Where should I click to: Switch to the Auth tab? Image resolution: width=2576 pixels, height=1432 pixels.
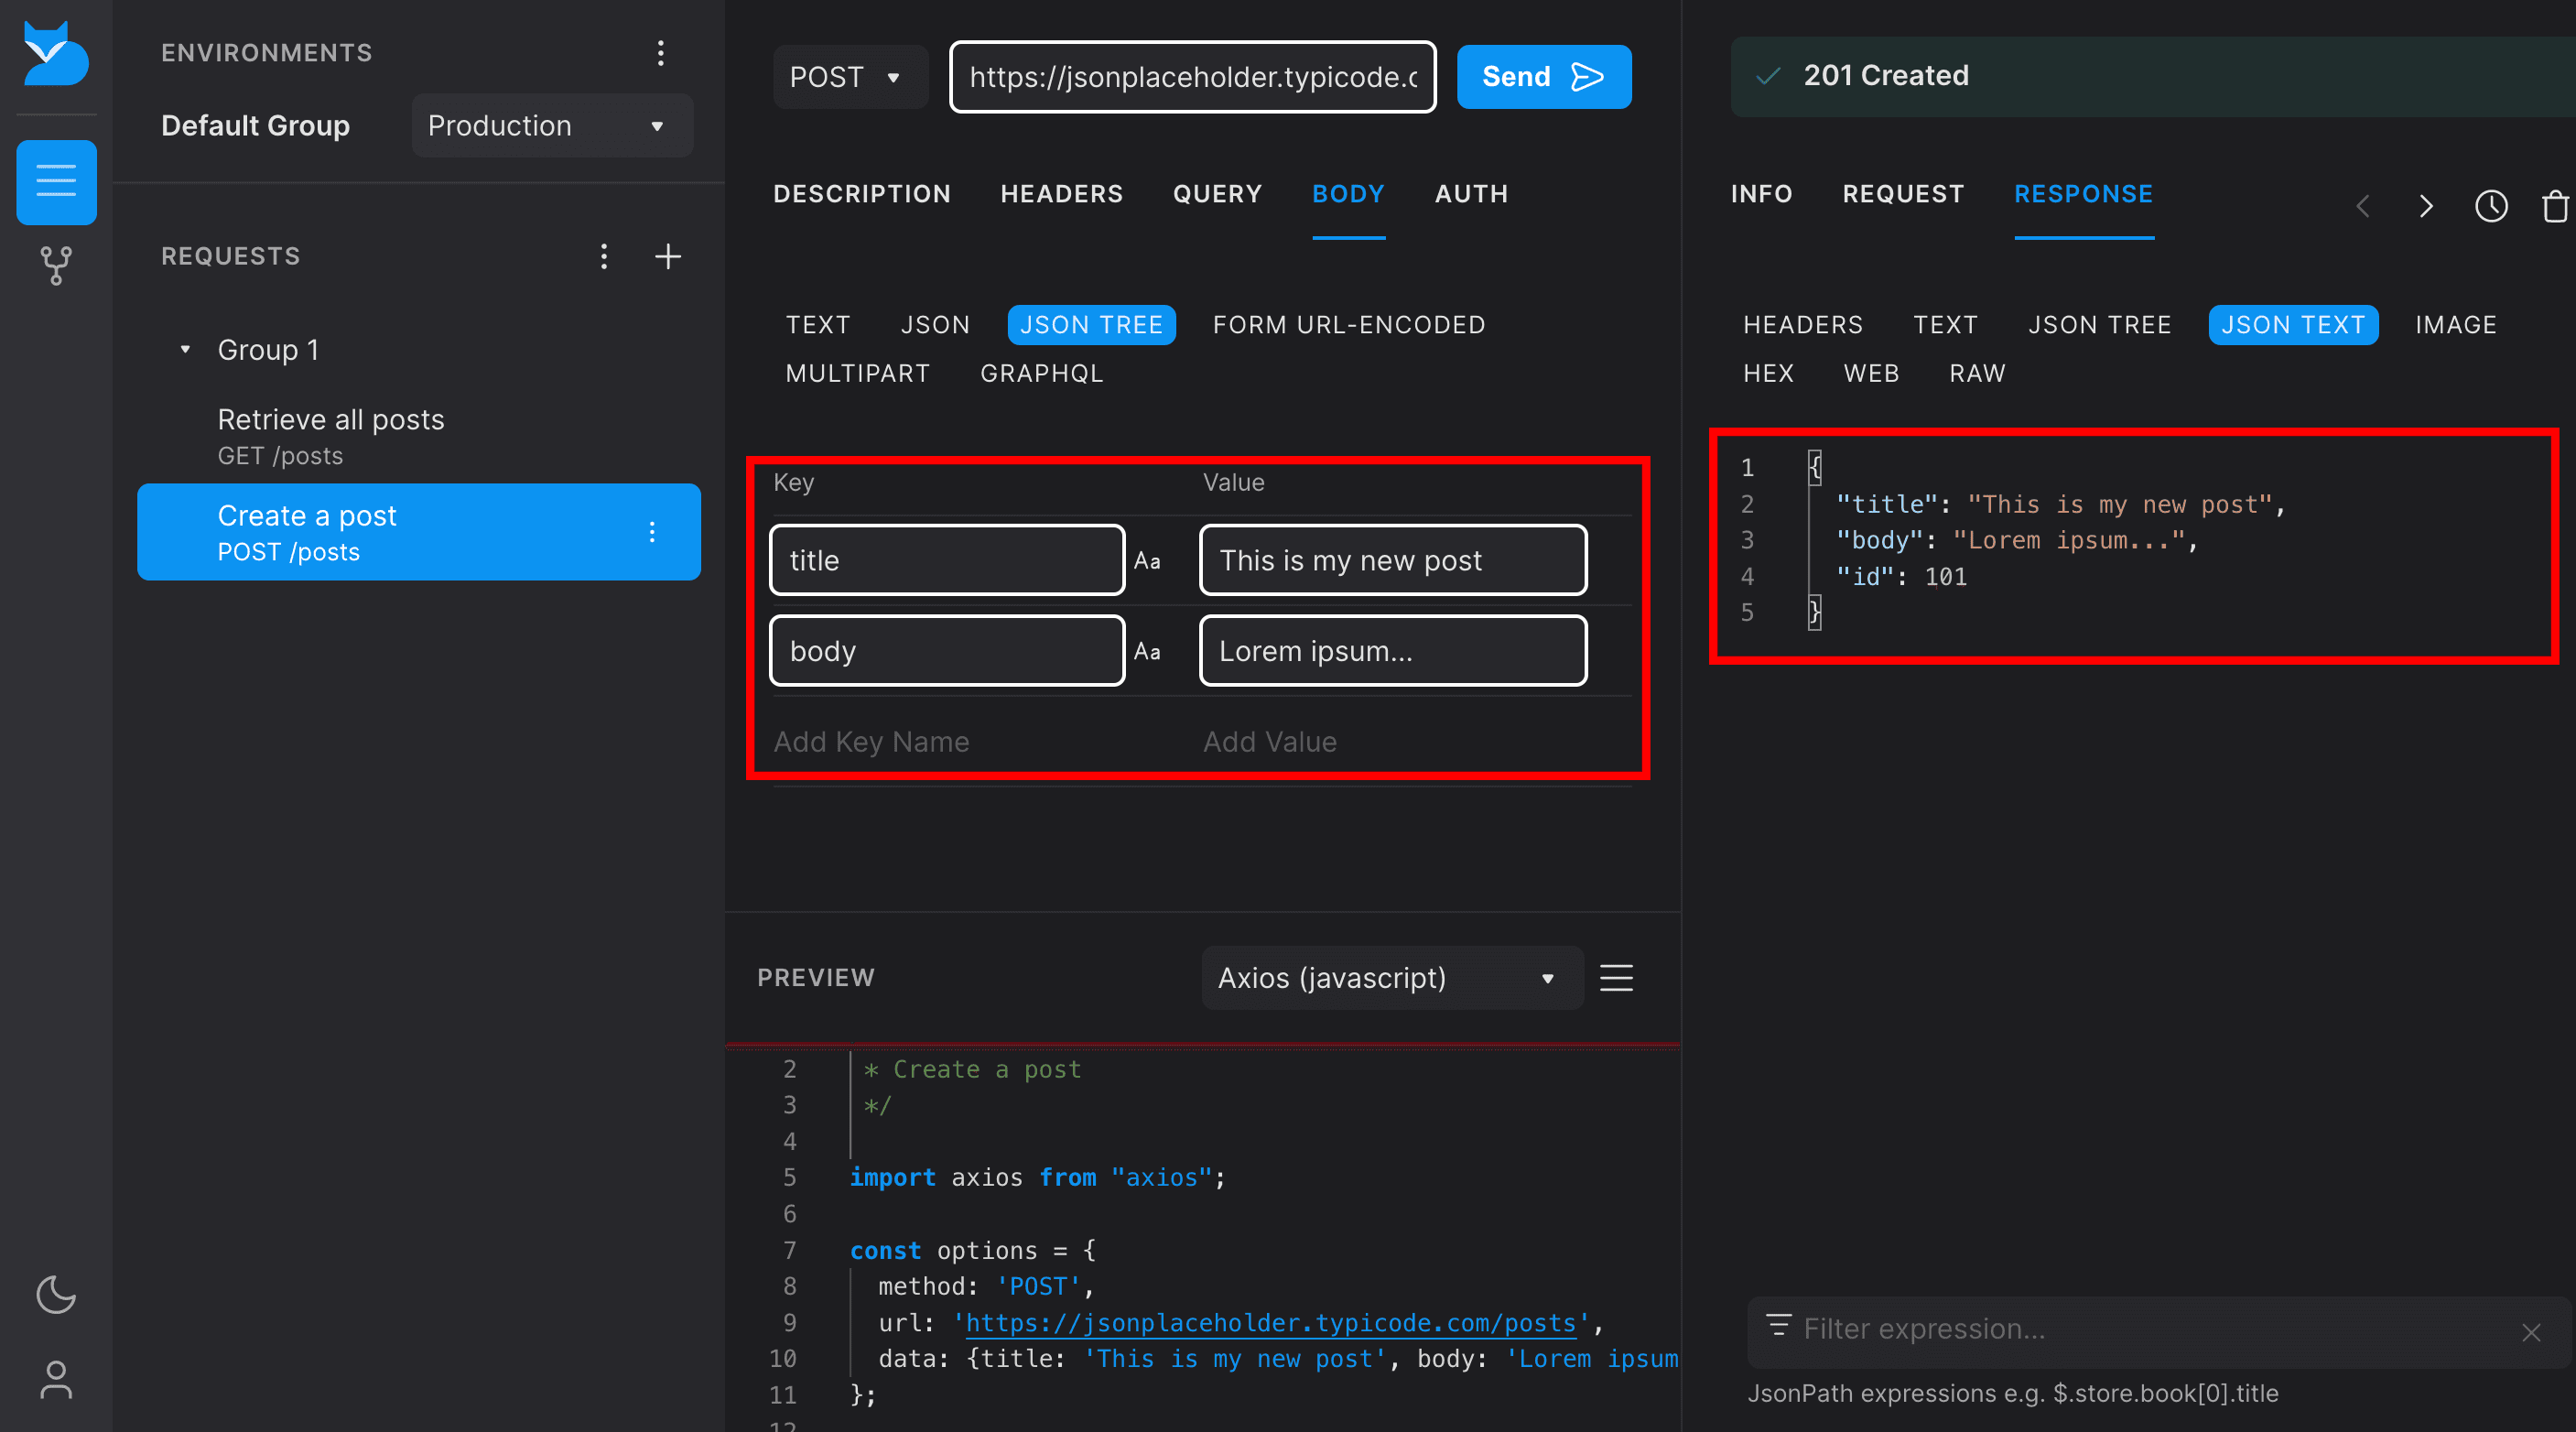(1472, 194)
